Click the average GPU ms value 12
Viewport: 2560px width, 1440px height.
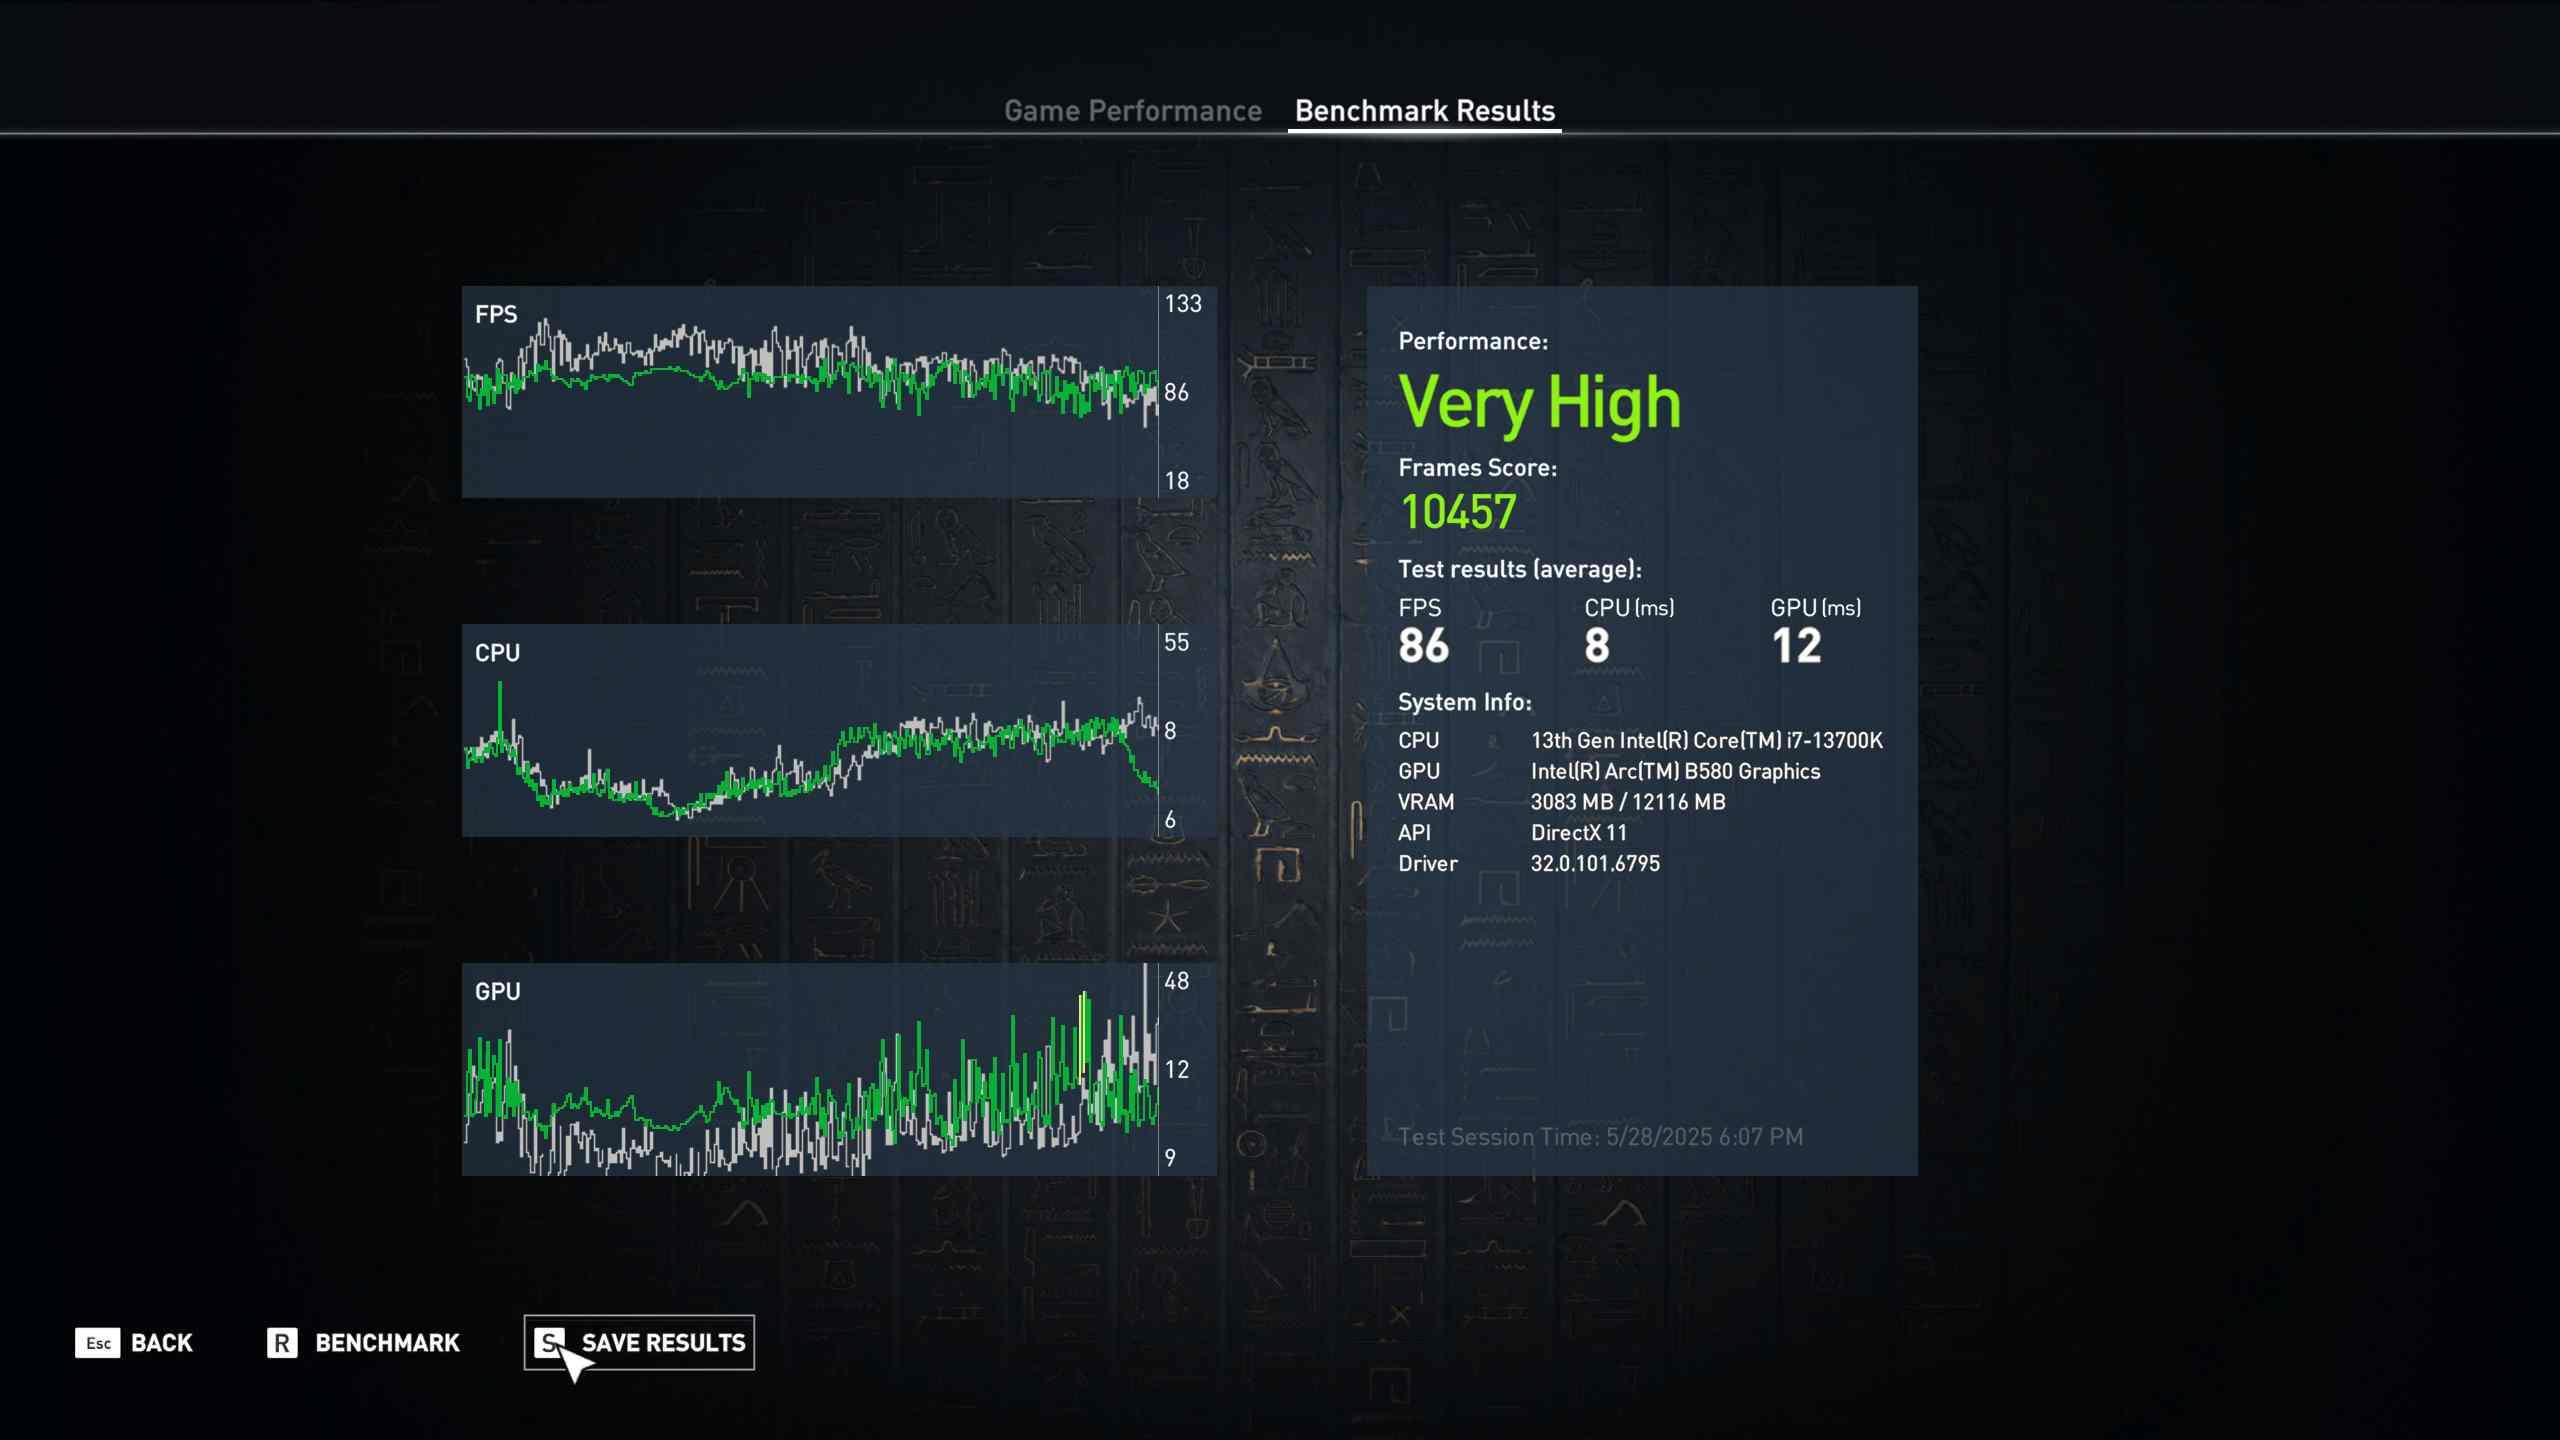click(x=1796, y=645)
